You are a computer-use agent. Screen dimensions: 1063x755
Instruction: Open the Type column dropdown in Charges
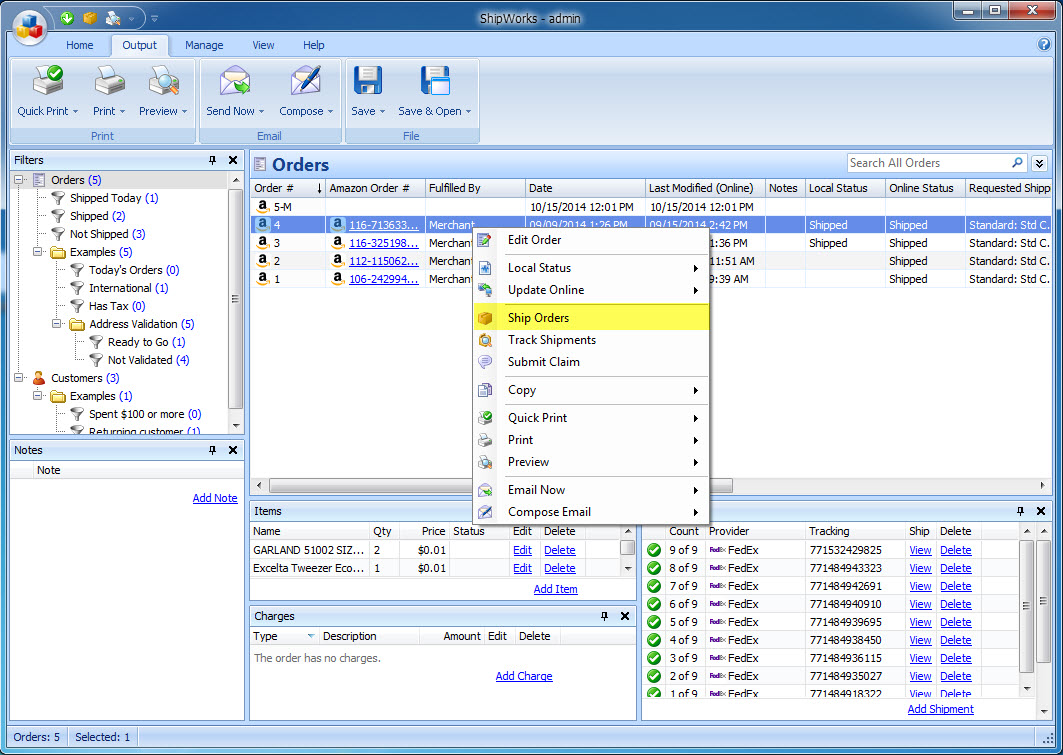coord(310,636)
